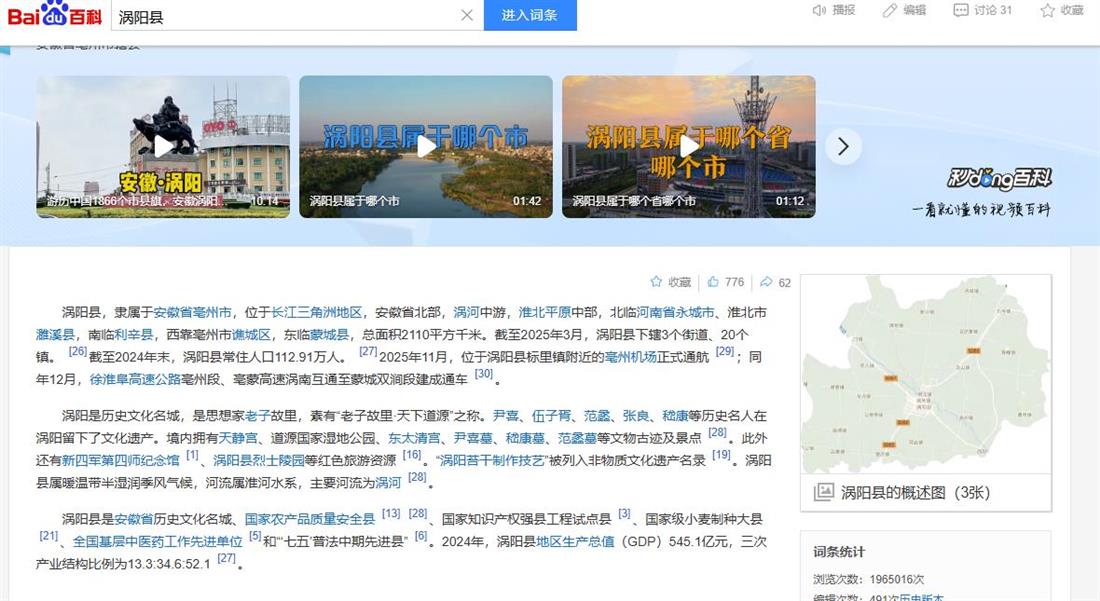Open the 亳州机场 link
1100x601 pixels.
coord(630,356)
